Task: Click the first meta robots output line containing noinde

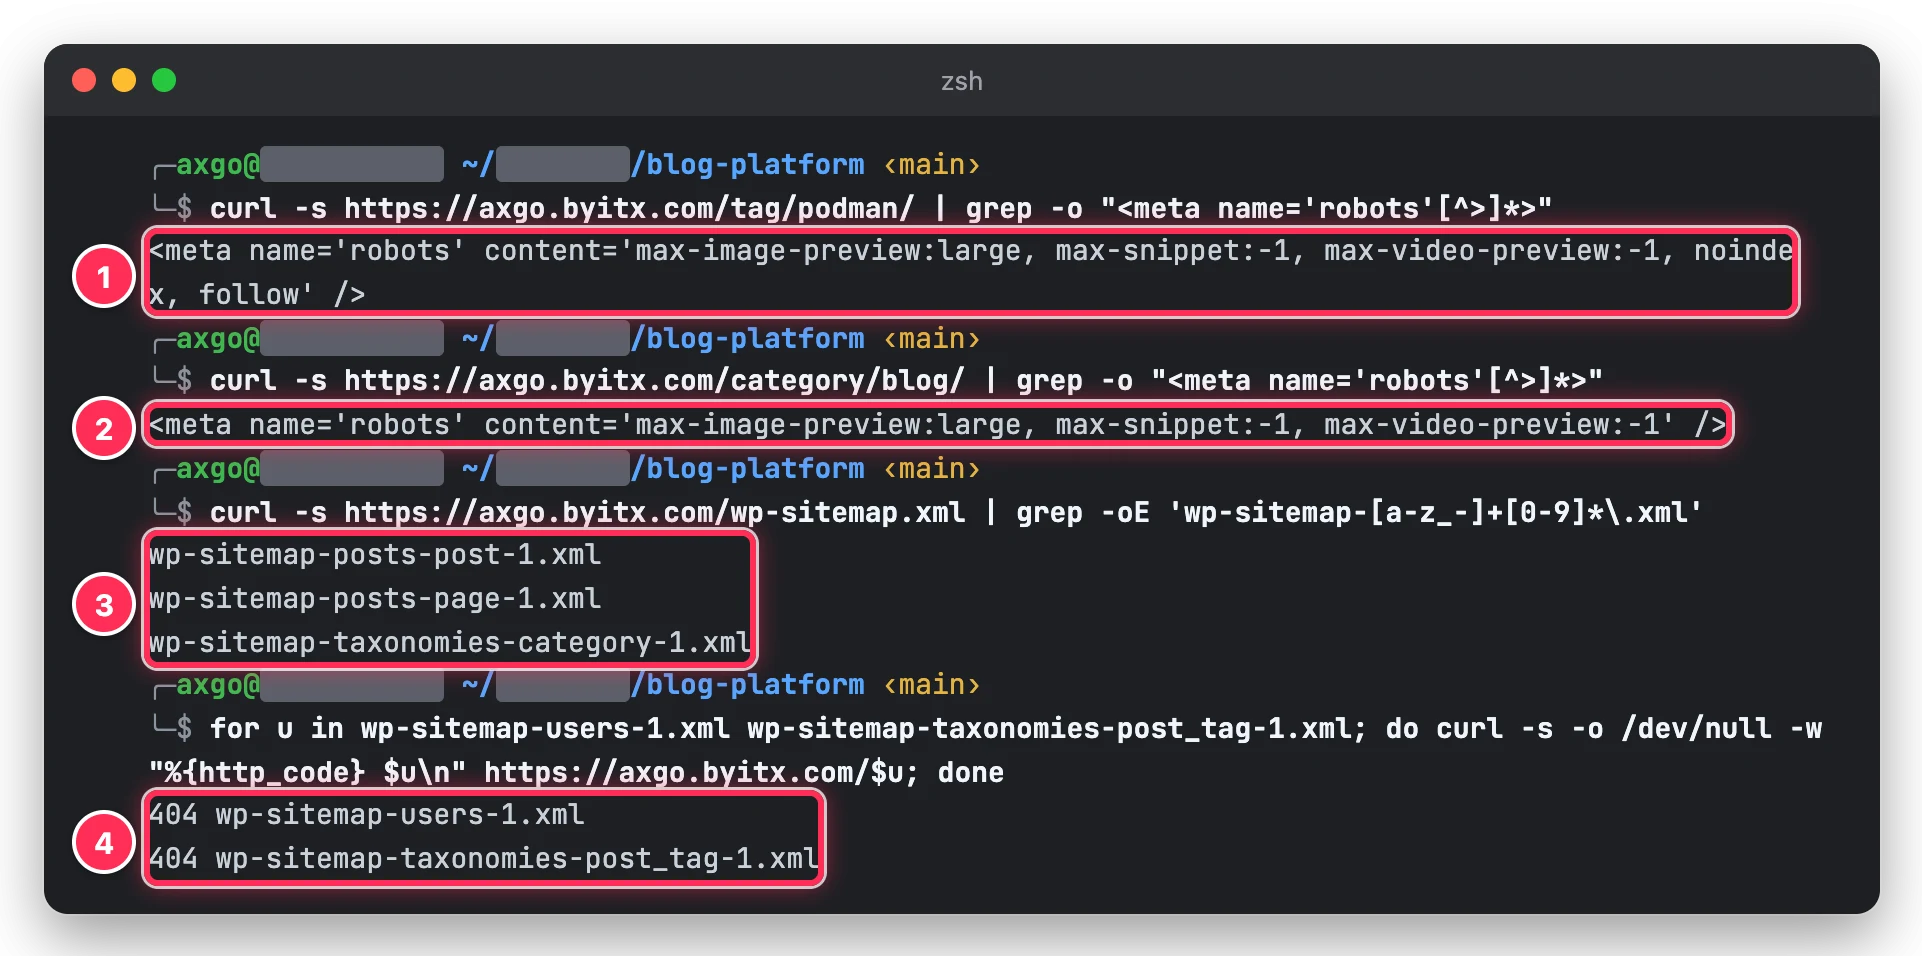Action: coord(971,251)
